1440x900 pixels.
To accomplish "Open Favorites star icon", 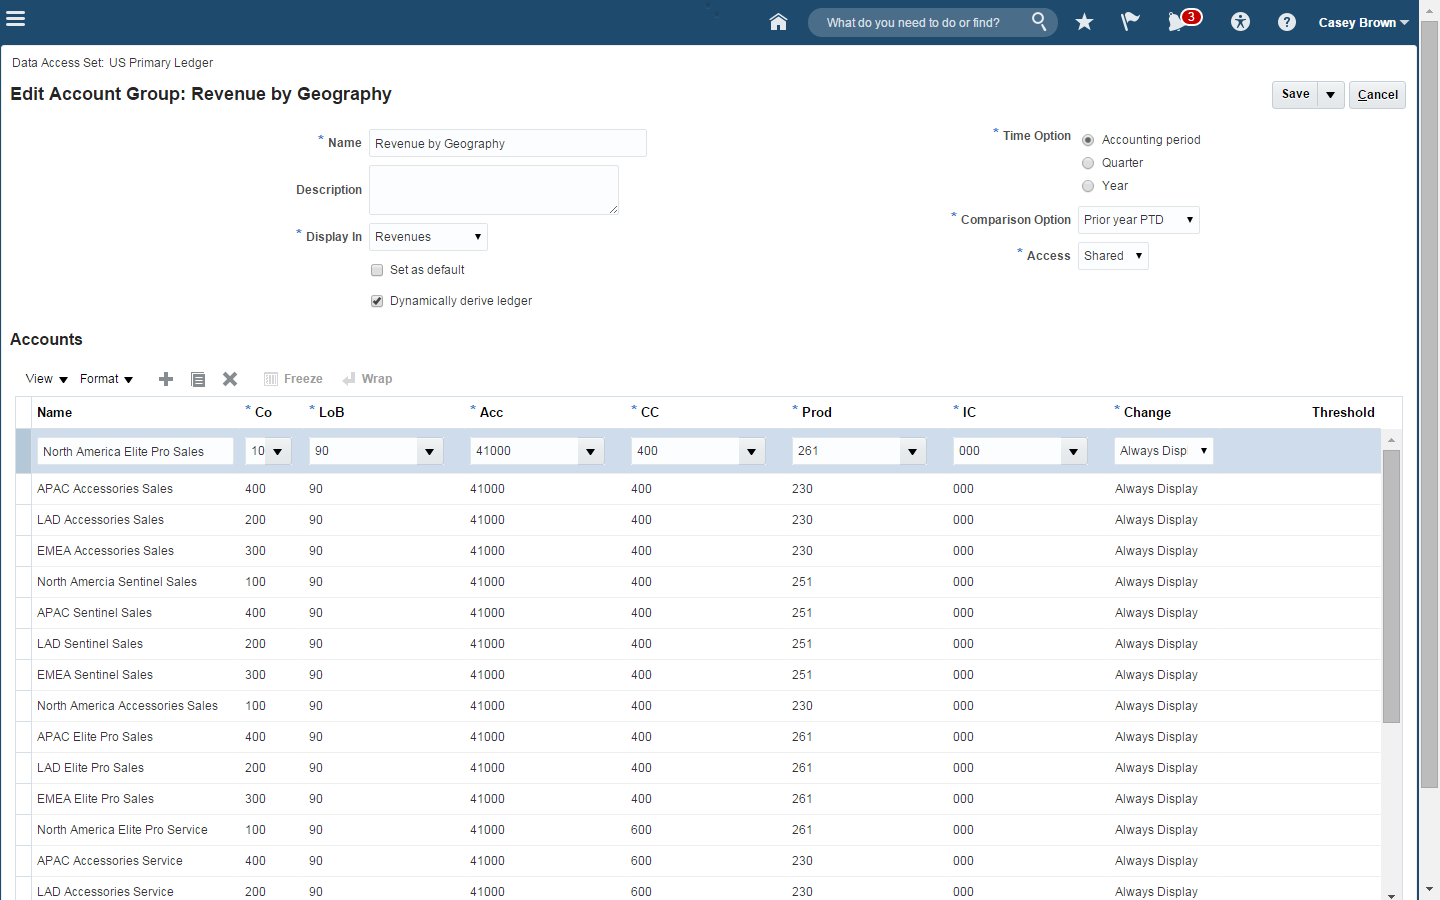I will pyautogui.click(x=1084, y=22).
